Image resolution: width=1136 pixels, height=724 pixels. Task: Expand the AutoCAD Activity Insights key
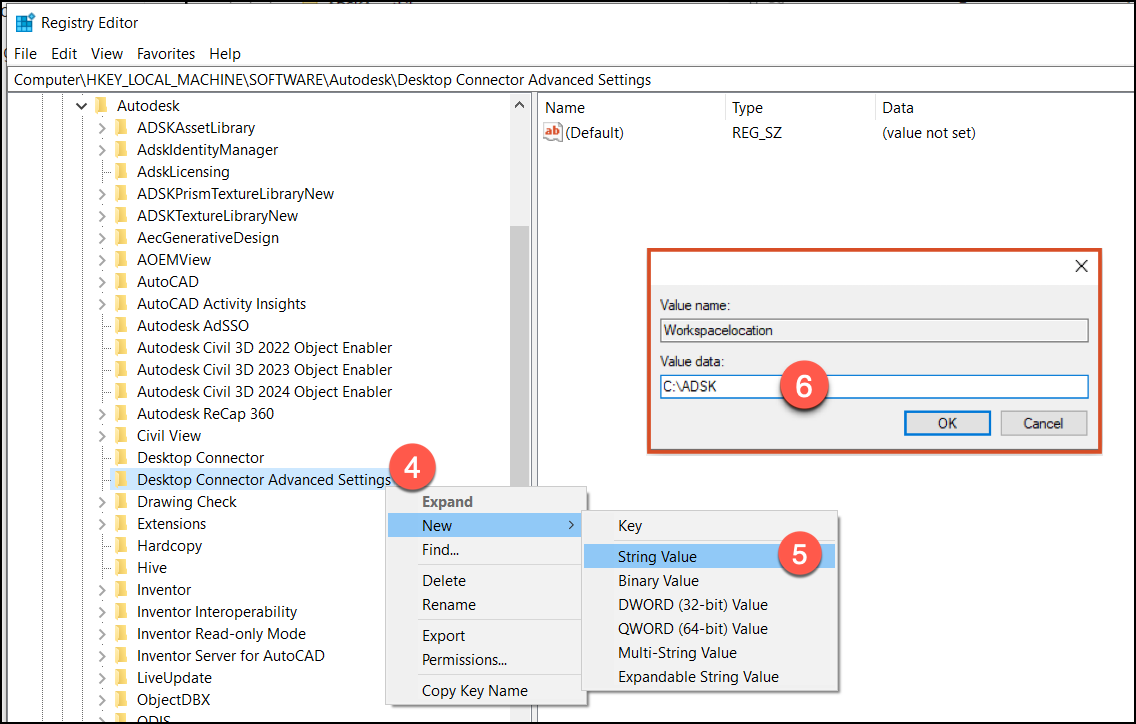click(x=102, y=304)
